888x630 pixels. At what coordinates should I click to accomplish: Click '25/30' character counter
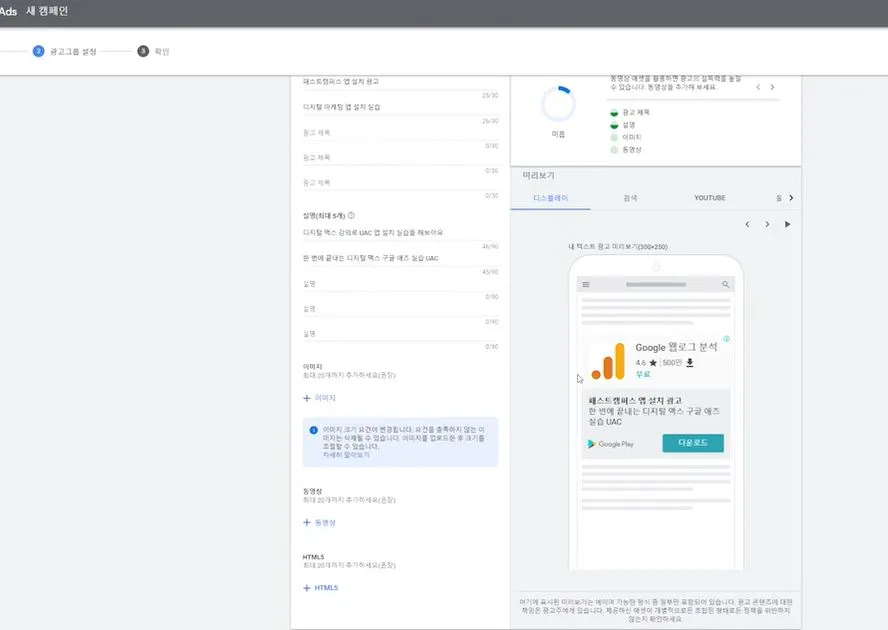[490, 96]
